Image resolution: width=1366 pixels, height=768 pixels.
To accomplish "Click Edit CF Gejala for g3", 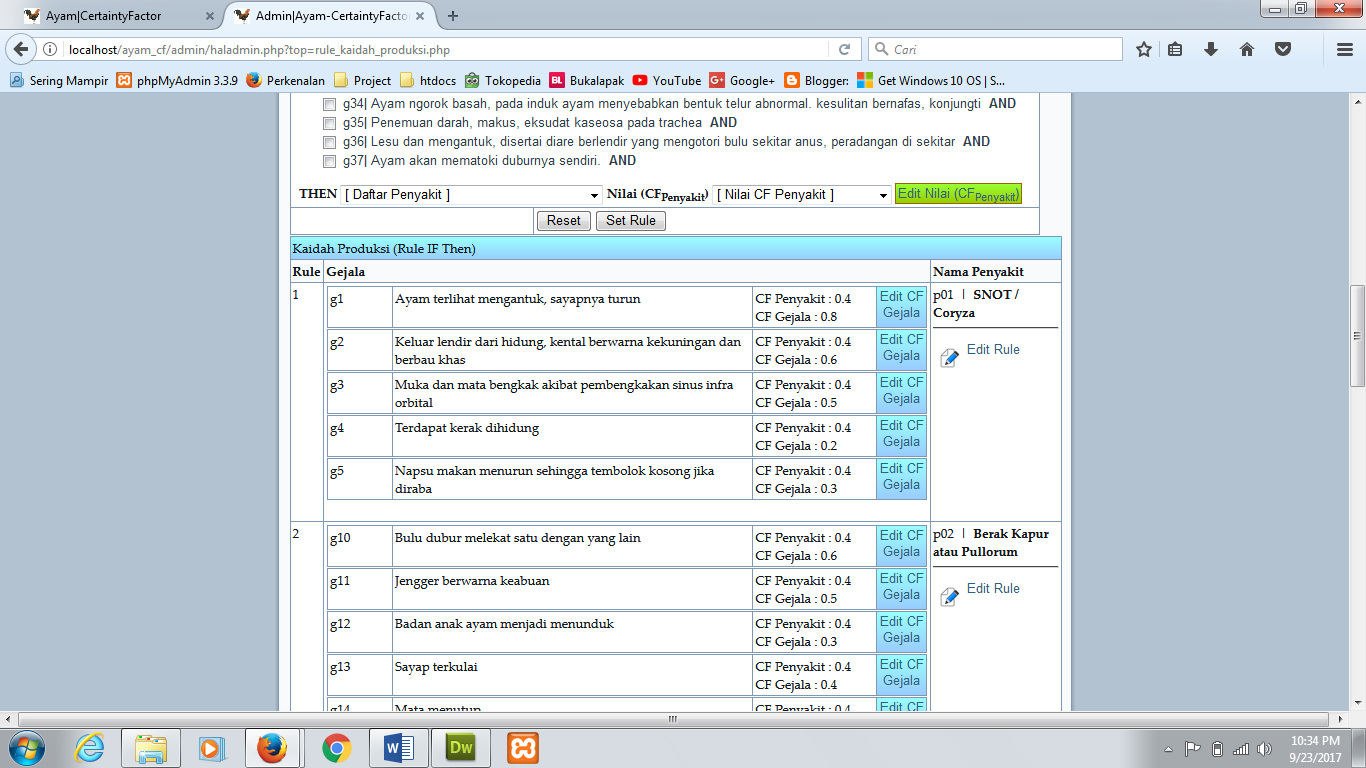I will click(x=901, y=391).
